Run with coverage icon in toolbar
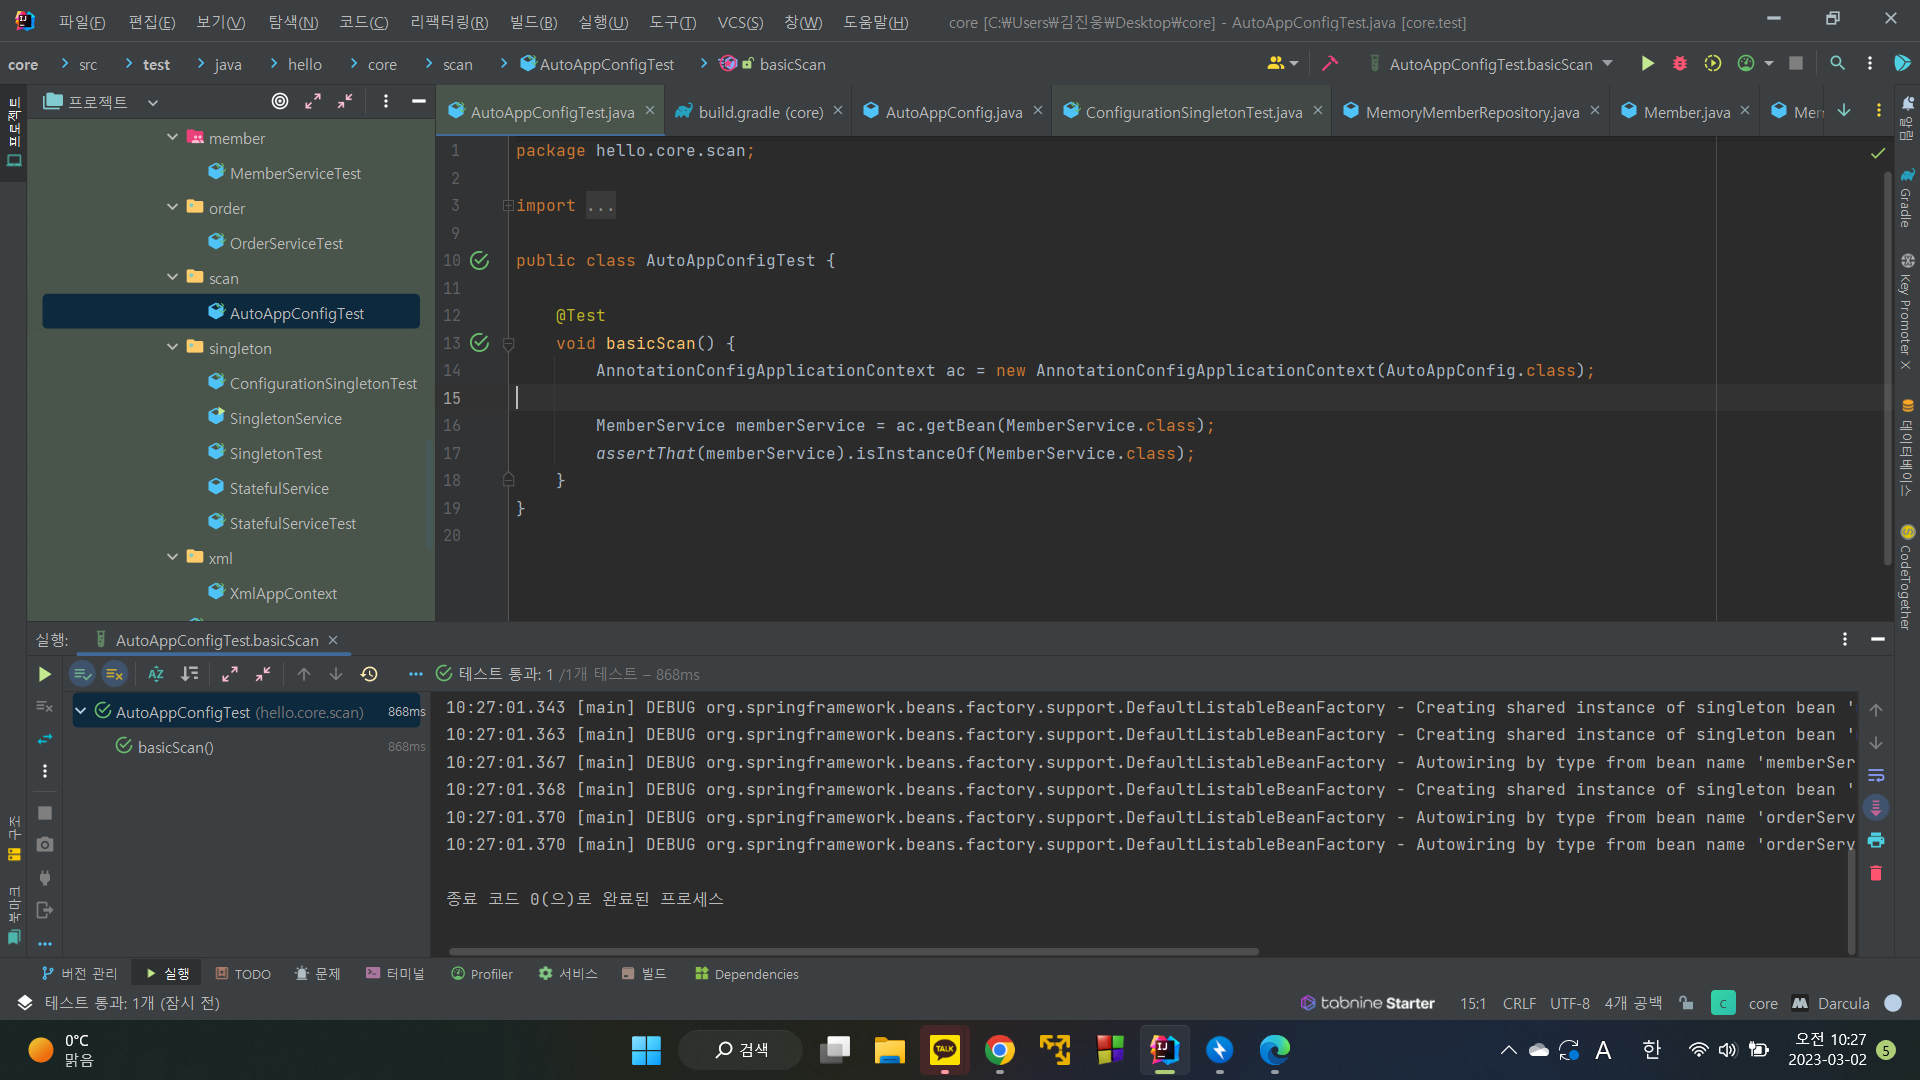1920x1080 pixels. coord(1713,64)
